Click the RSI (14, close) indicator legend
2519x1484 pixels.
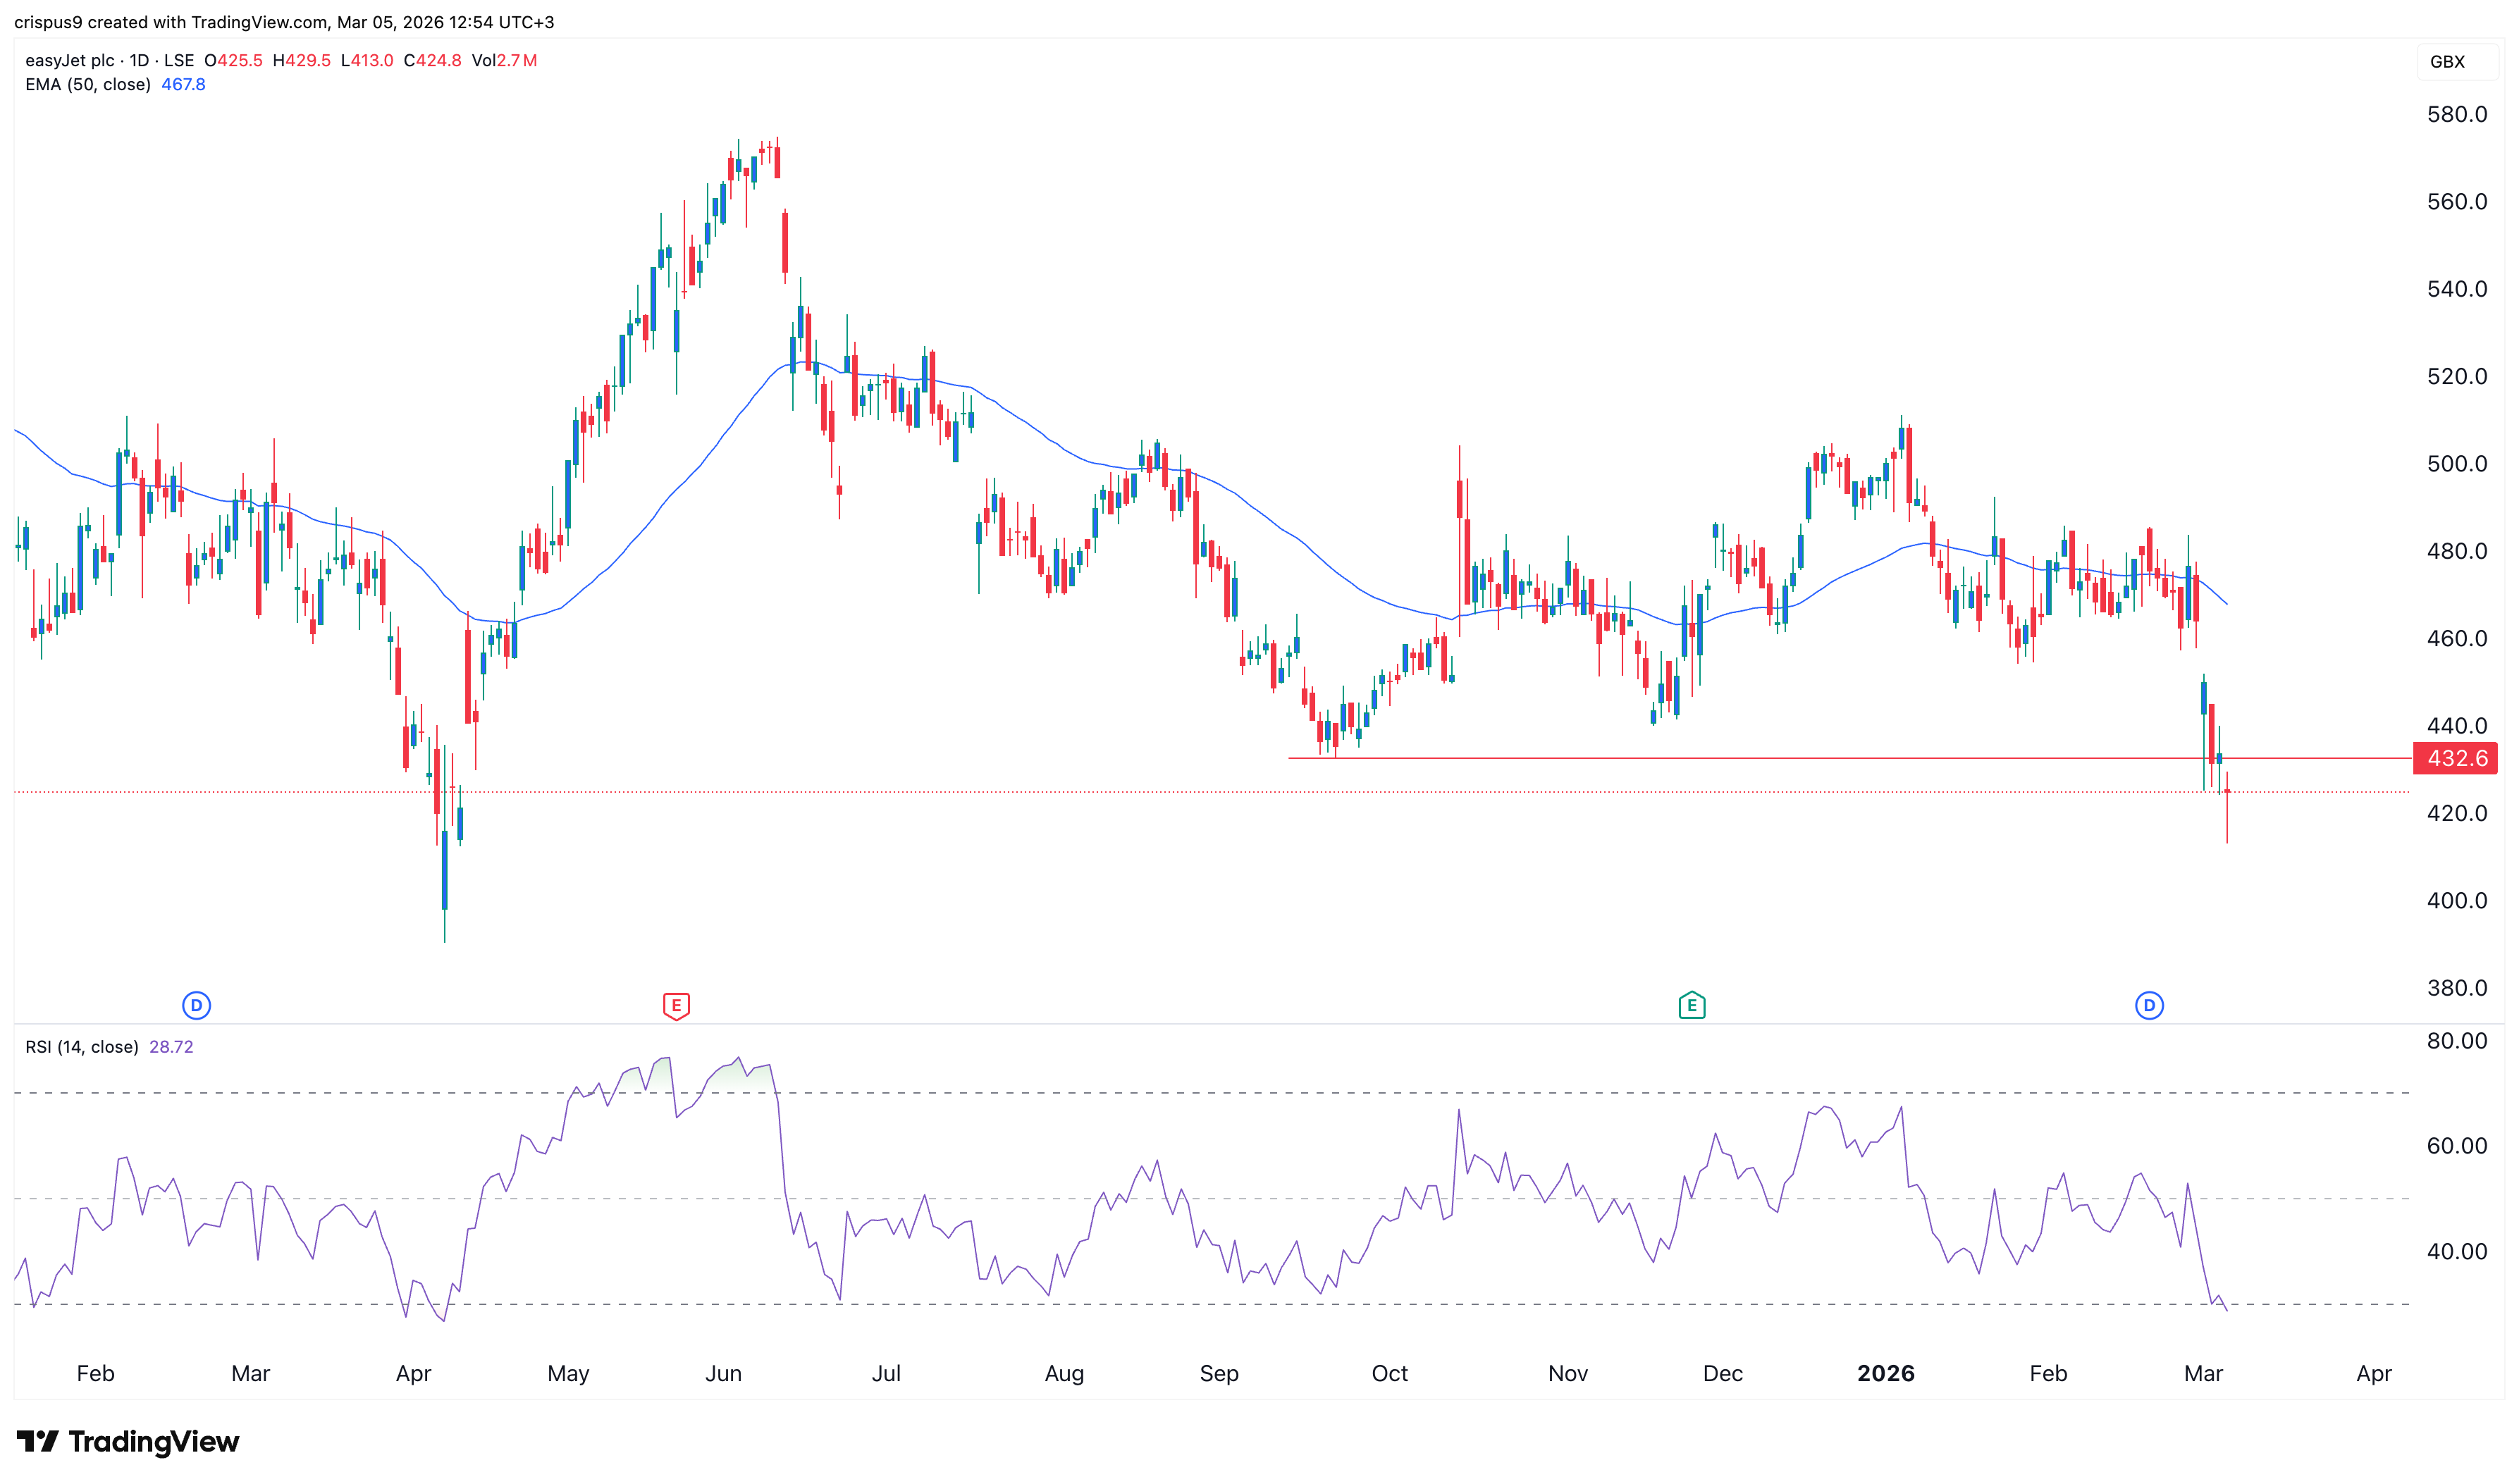coord(82,1047)
